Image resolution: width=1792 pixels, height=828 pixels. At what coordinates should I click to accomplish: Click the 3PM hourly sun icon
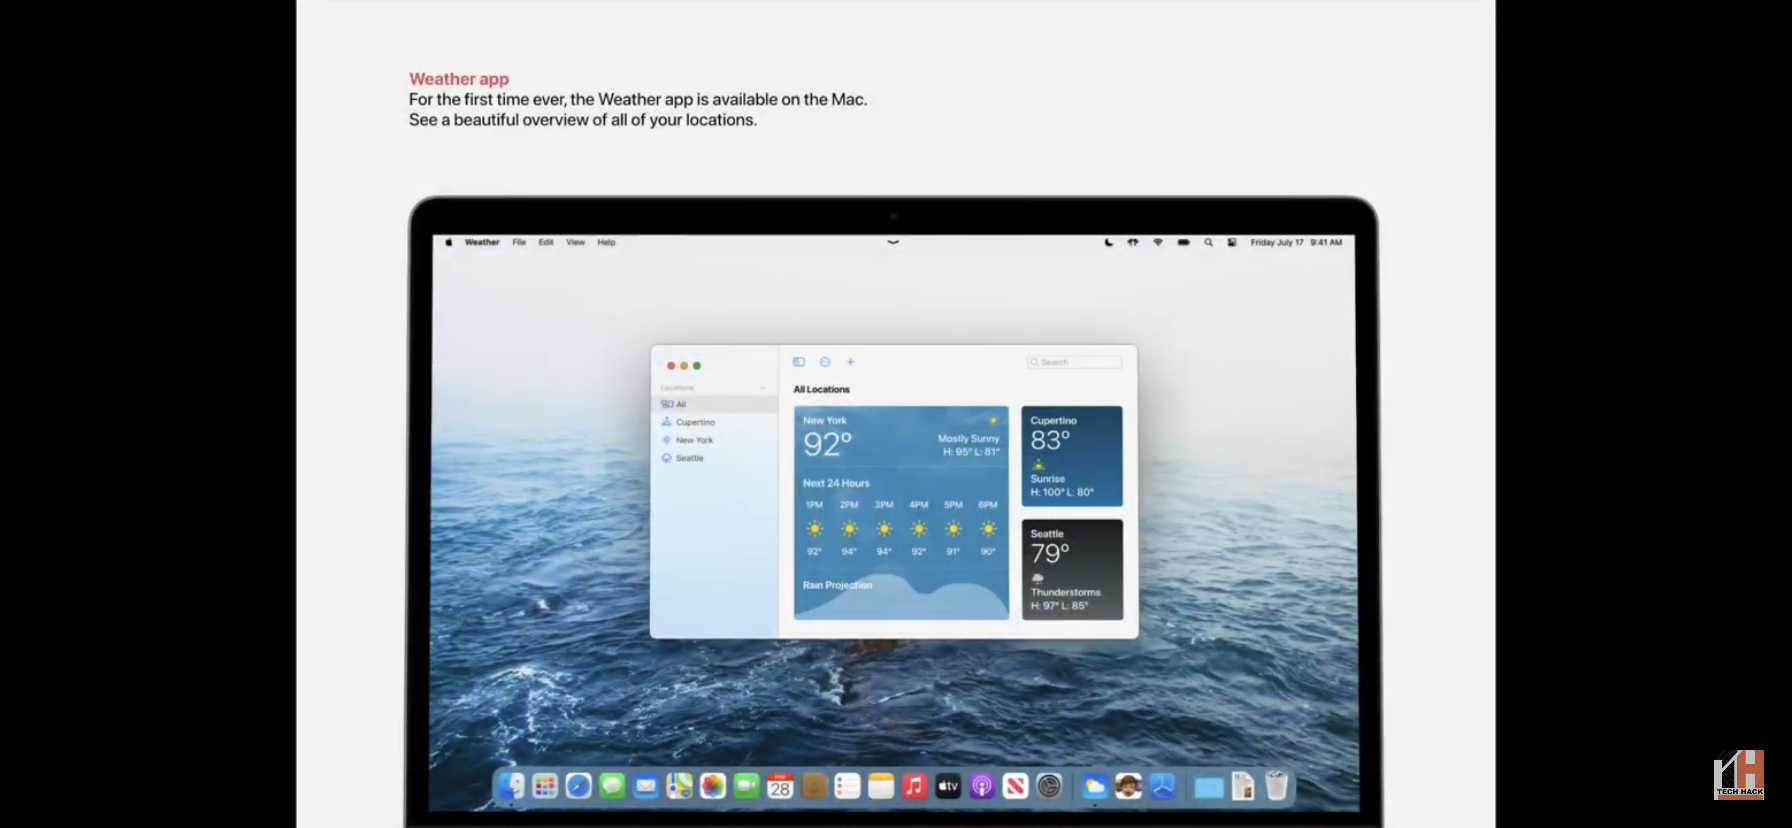coord(884,528)
